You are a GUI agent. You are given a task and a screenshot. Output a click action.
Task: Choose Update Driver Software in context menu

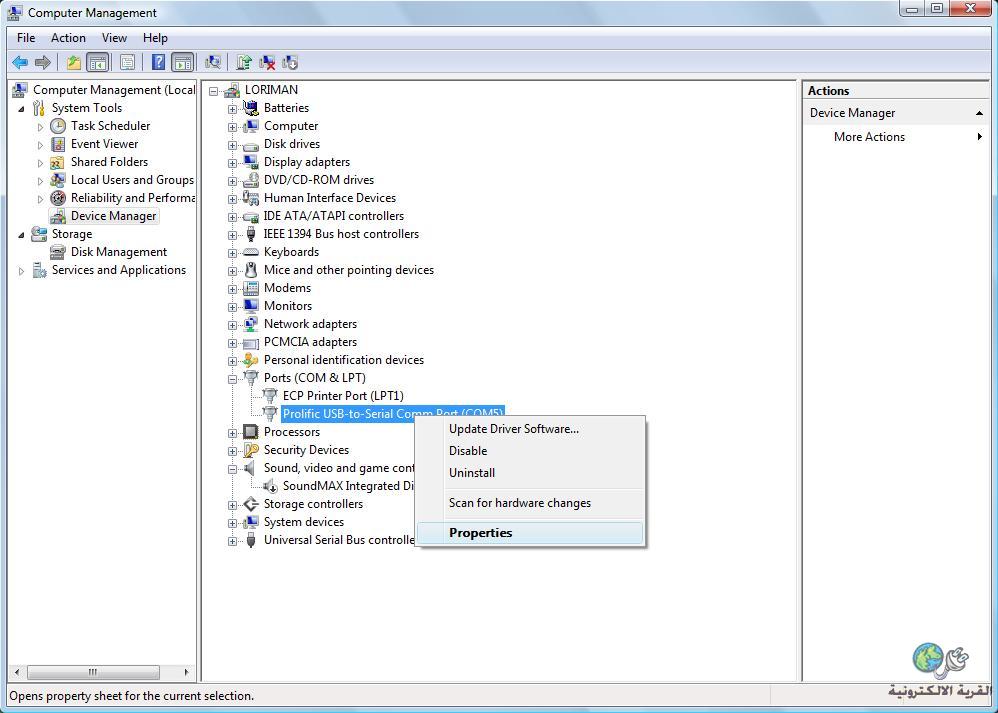coord(530,429)
